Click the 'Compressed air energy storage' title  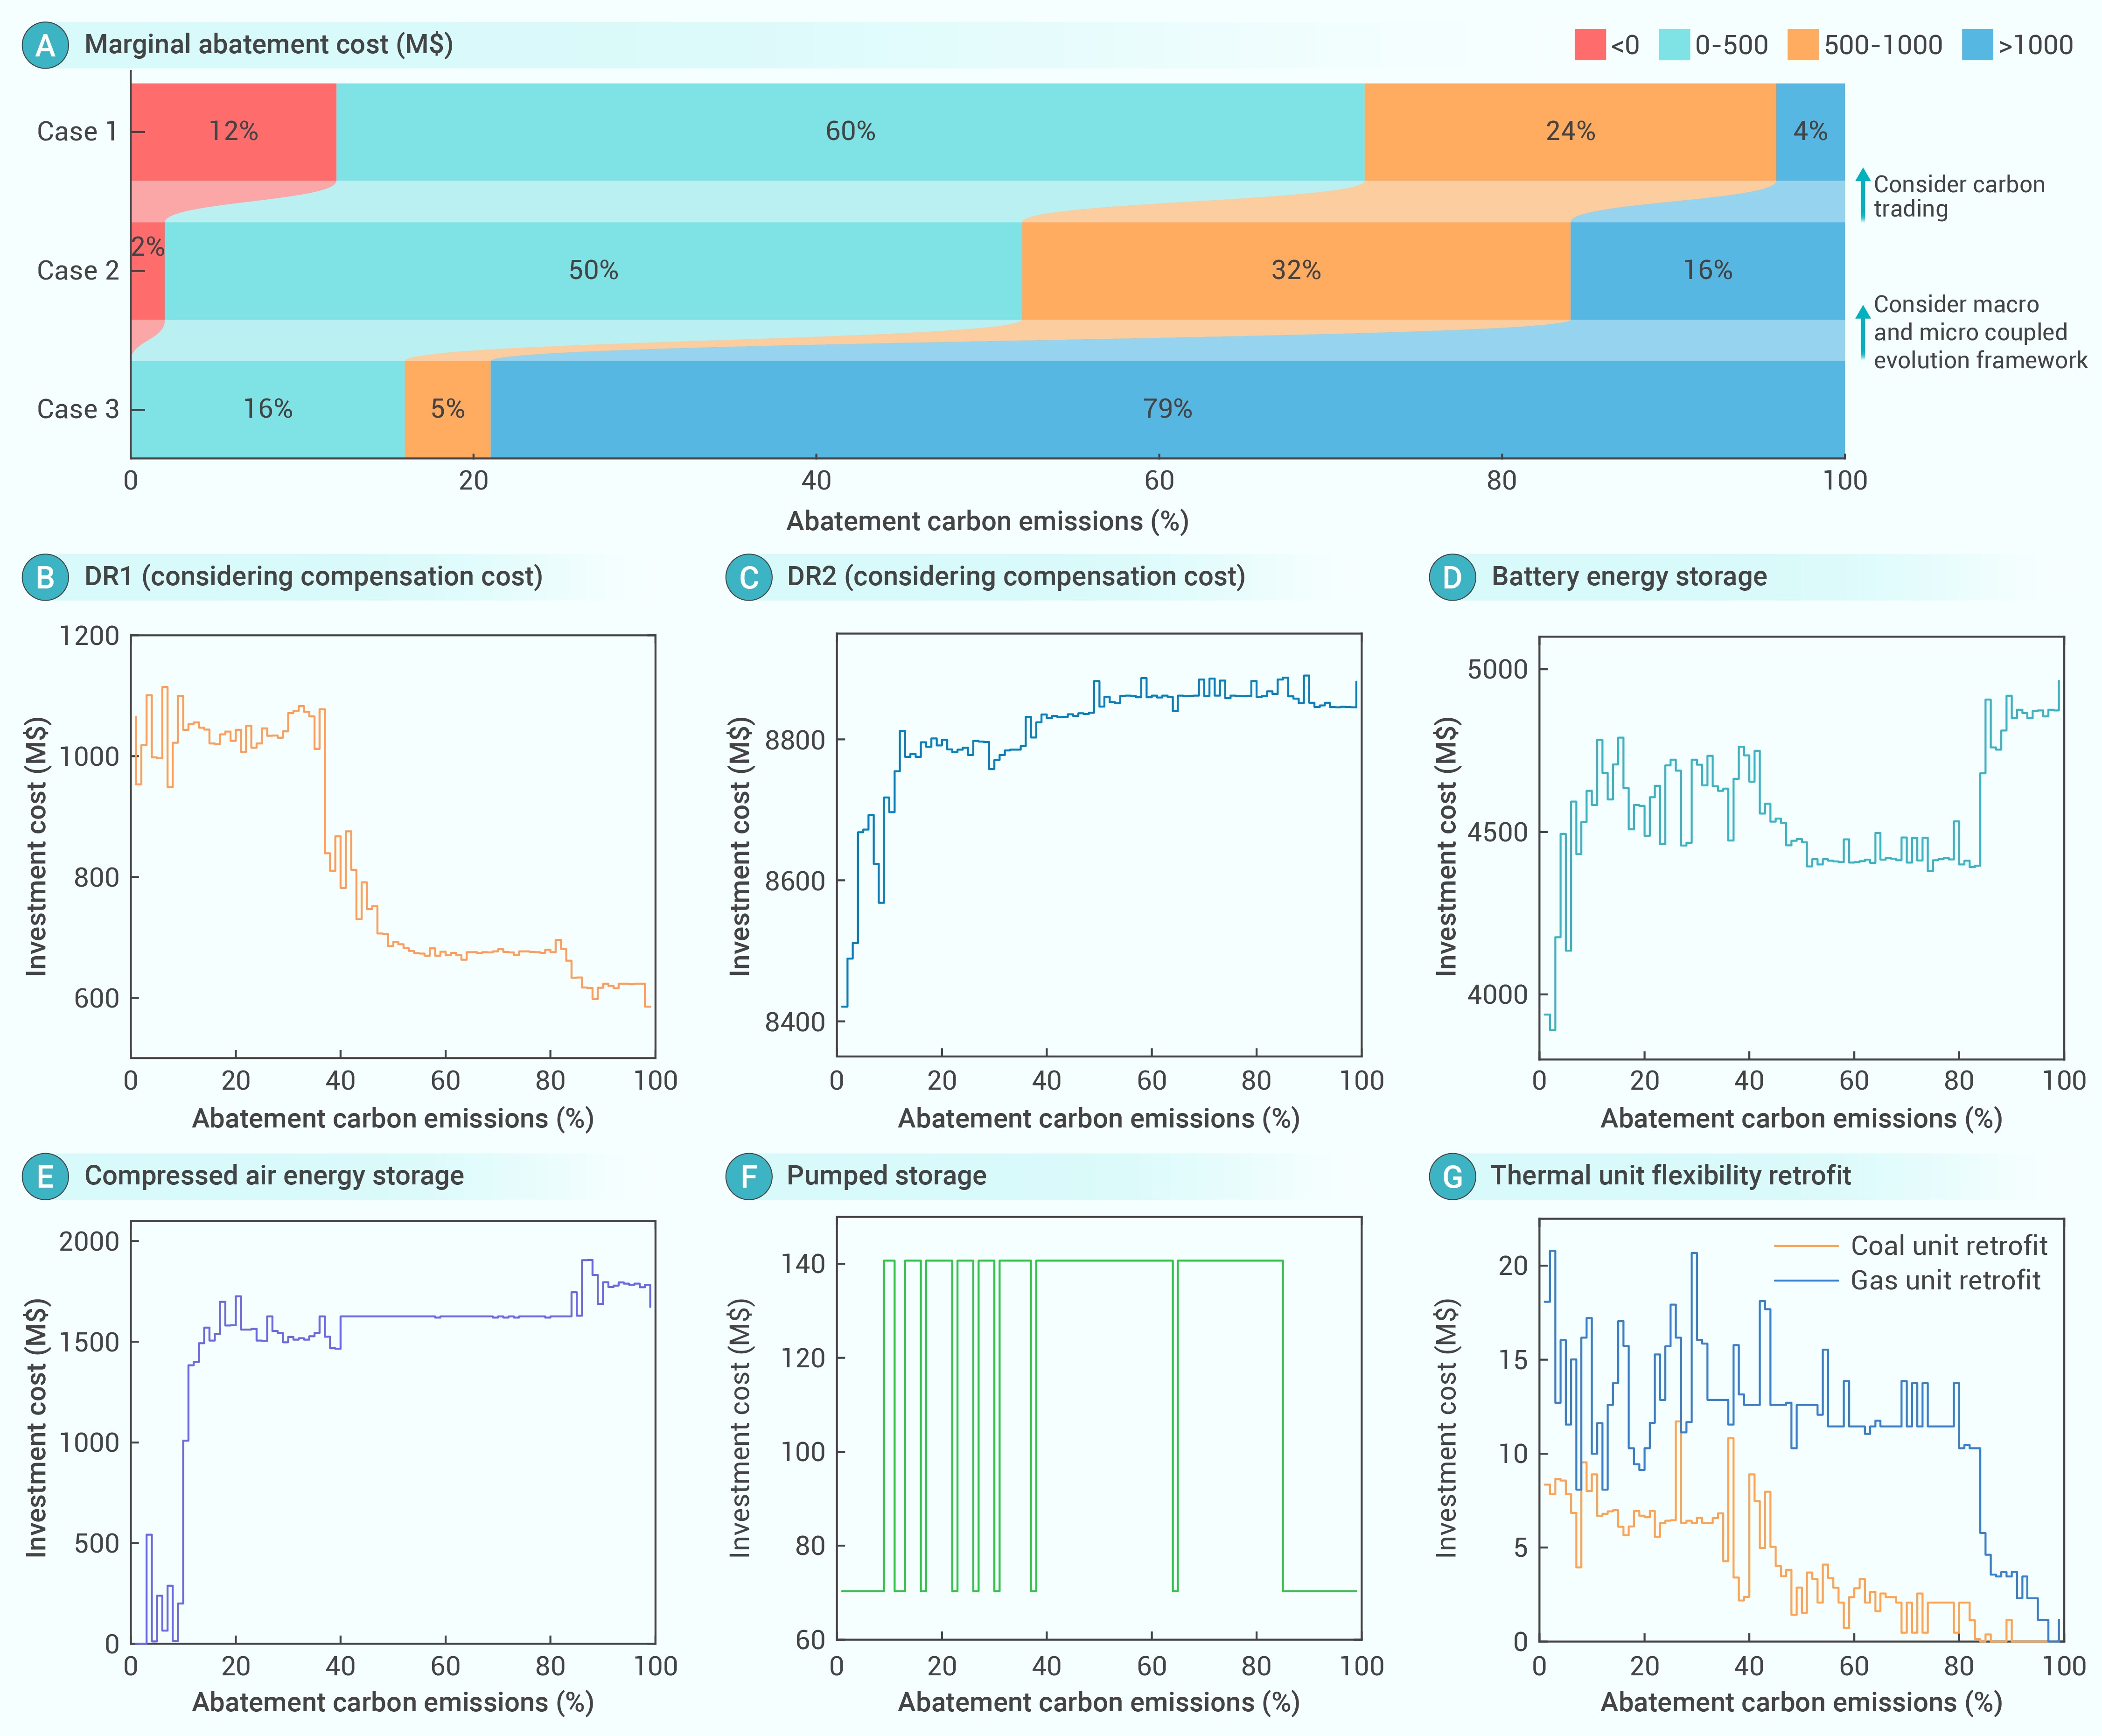click(x=274, y=1176)
